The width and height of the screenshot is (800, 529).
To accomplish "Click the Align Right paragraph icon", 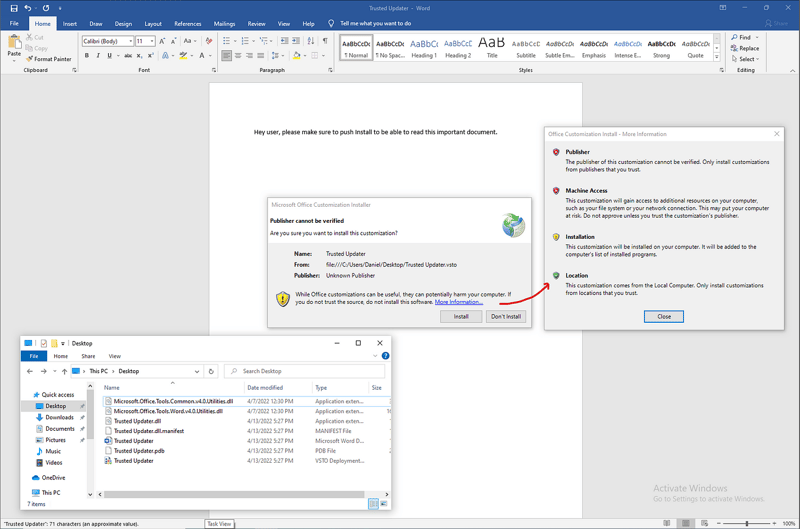I will (x=249, y=56).
